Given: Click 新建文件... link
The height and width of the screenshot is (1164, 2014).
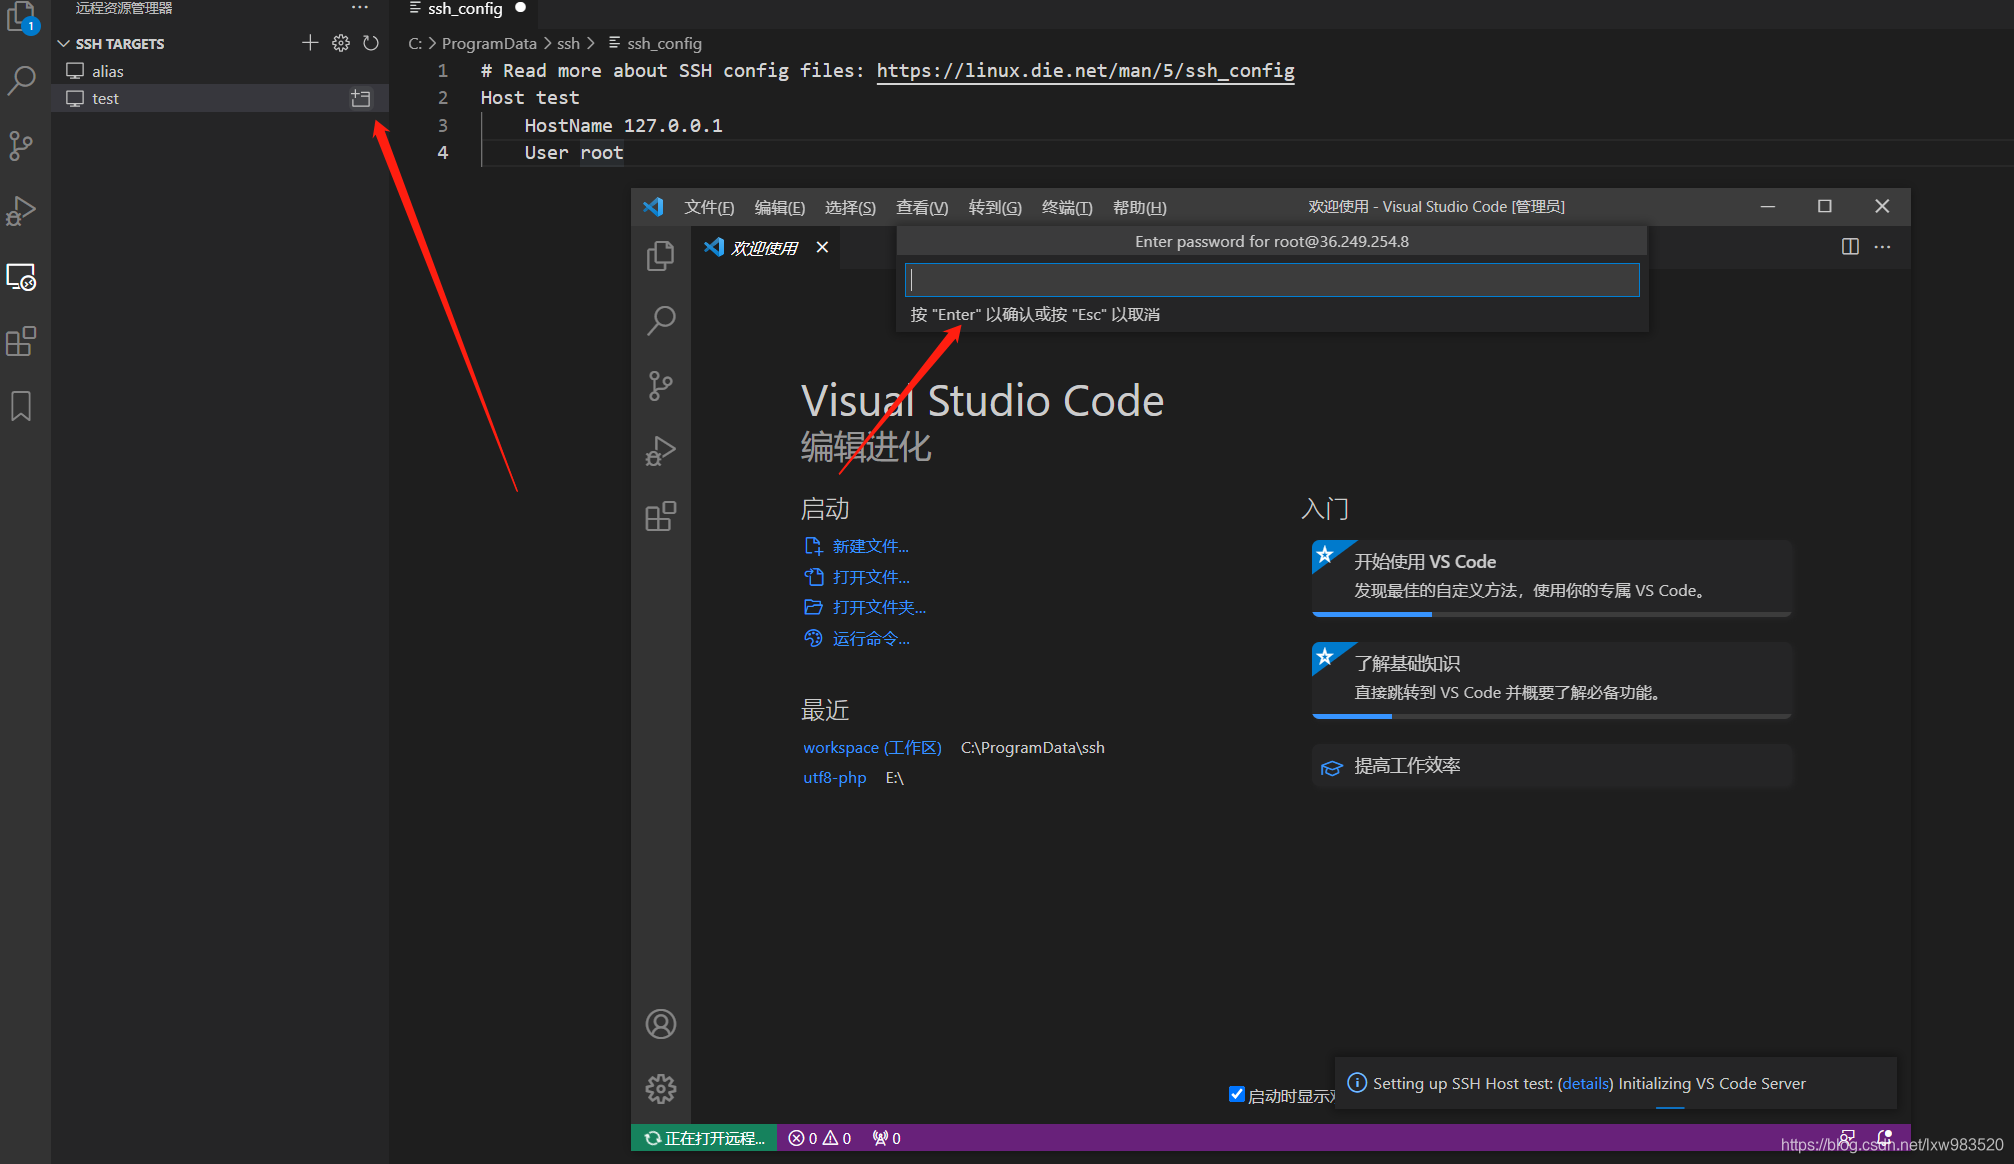Looking at the screenshot, I should point(870,546).
